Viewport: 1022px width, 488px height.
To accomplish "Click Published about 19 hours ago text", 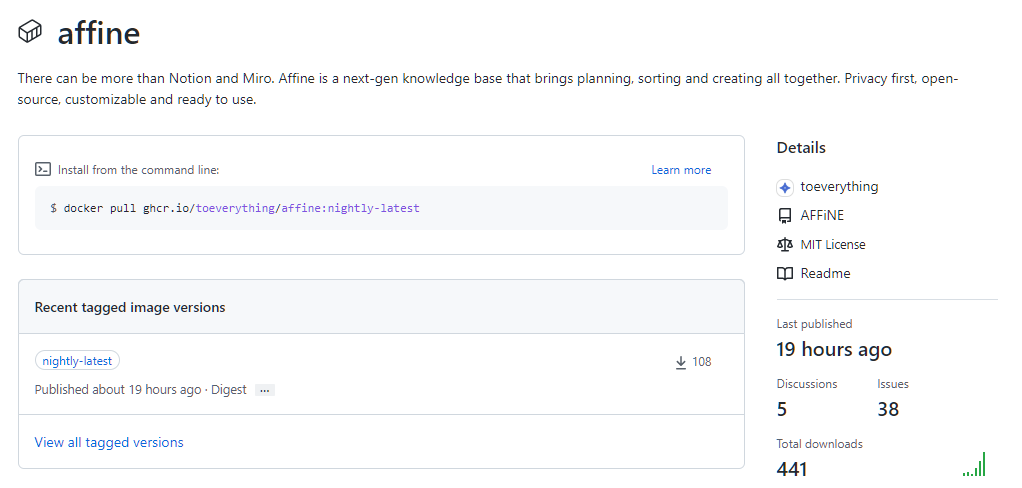I will (x=118, y=390).
